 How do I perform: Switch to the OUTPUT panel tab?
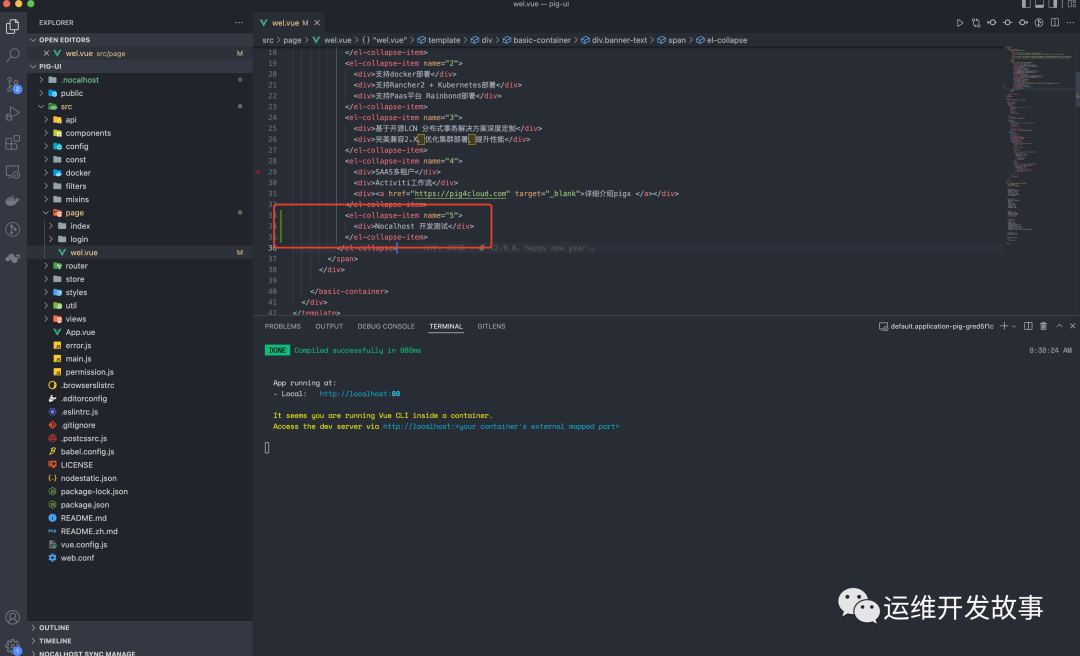pos(329,327)
